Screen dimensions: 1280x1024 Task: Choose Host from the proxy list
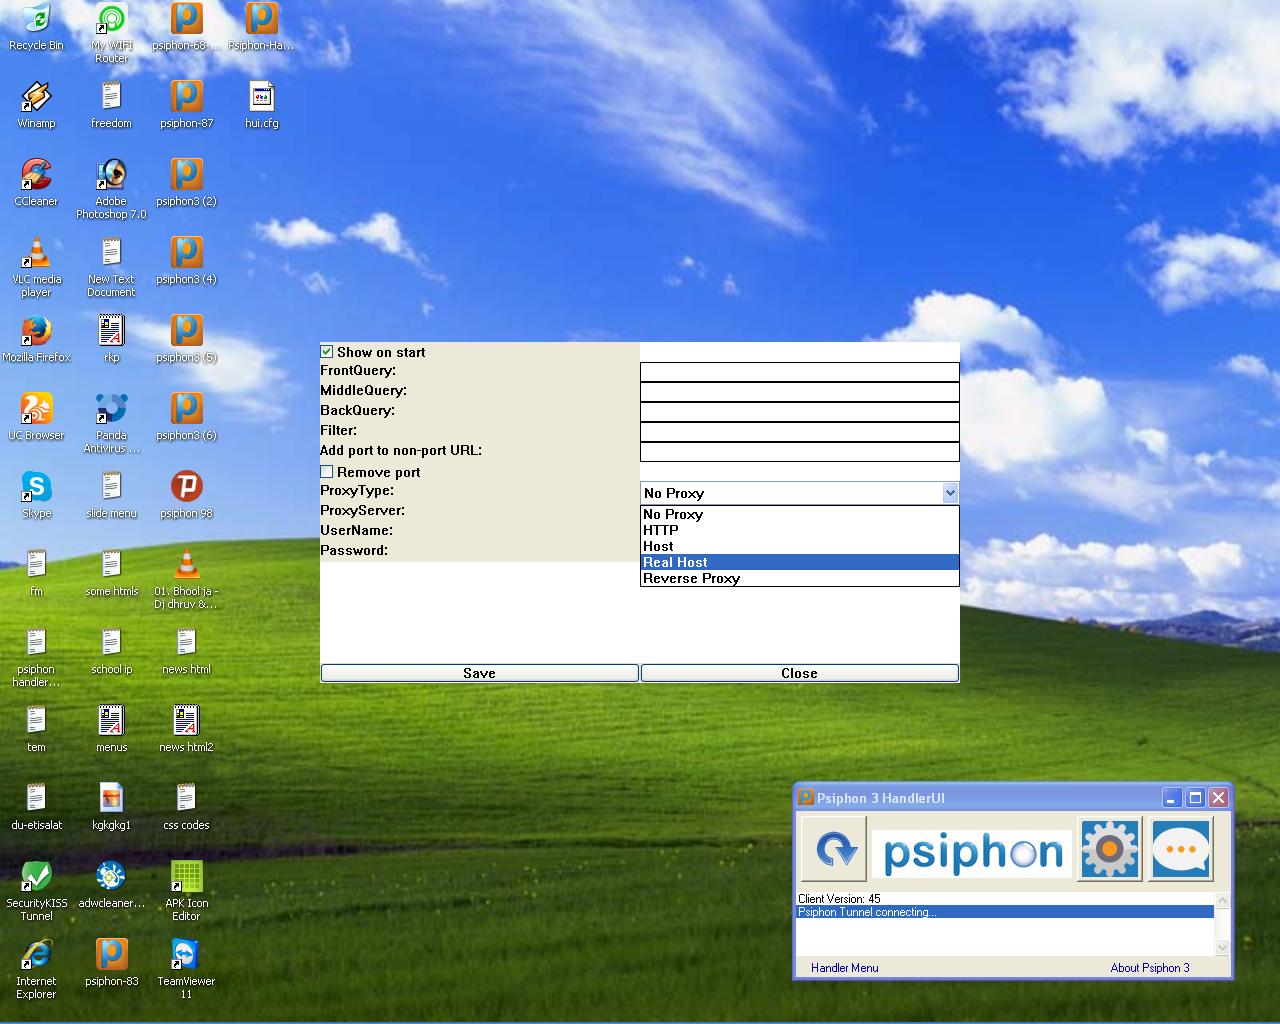799,546
